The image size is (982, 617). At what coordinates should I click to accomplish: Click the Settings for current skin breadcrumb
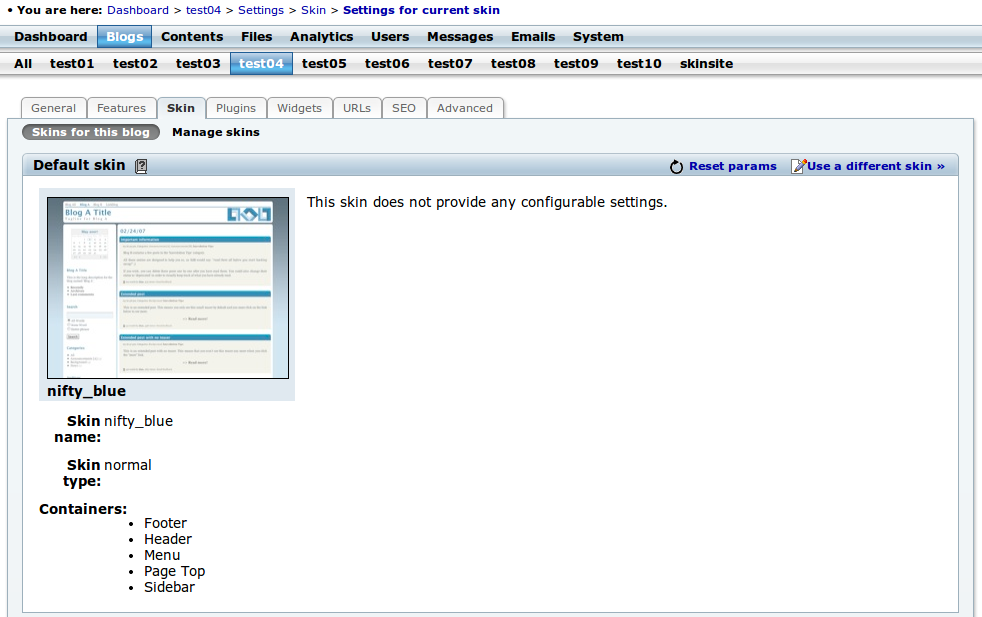click(x=421, y=10)
